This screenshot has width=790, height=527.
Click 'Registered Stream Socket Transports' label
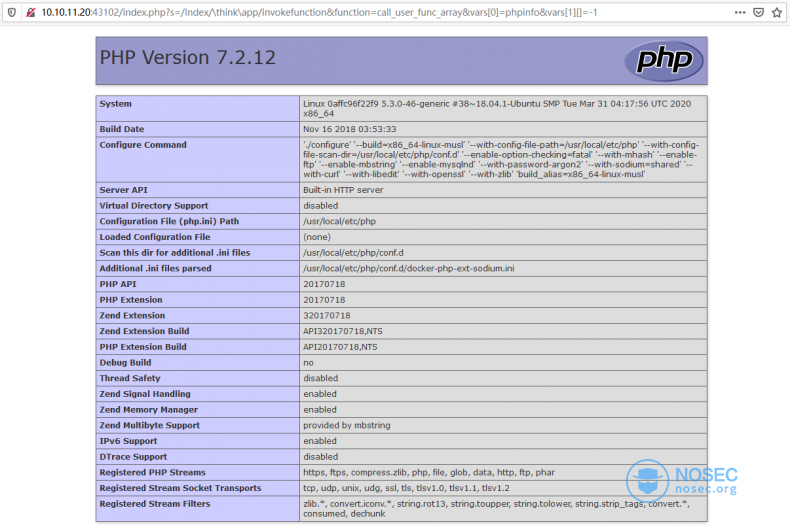180,488
